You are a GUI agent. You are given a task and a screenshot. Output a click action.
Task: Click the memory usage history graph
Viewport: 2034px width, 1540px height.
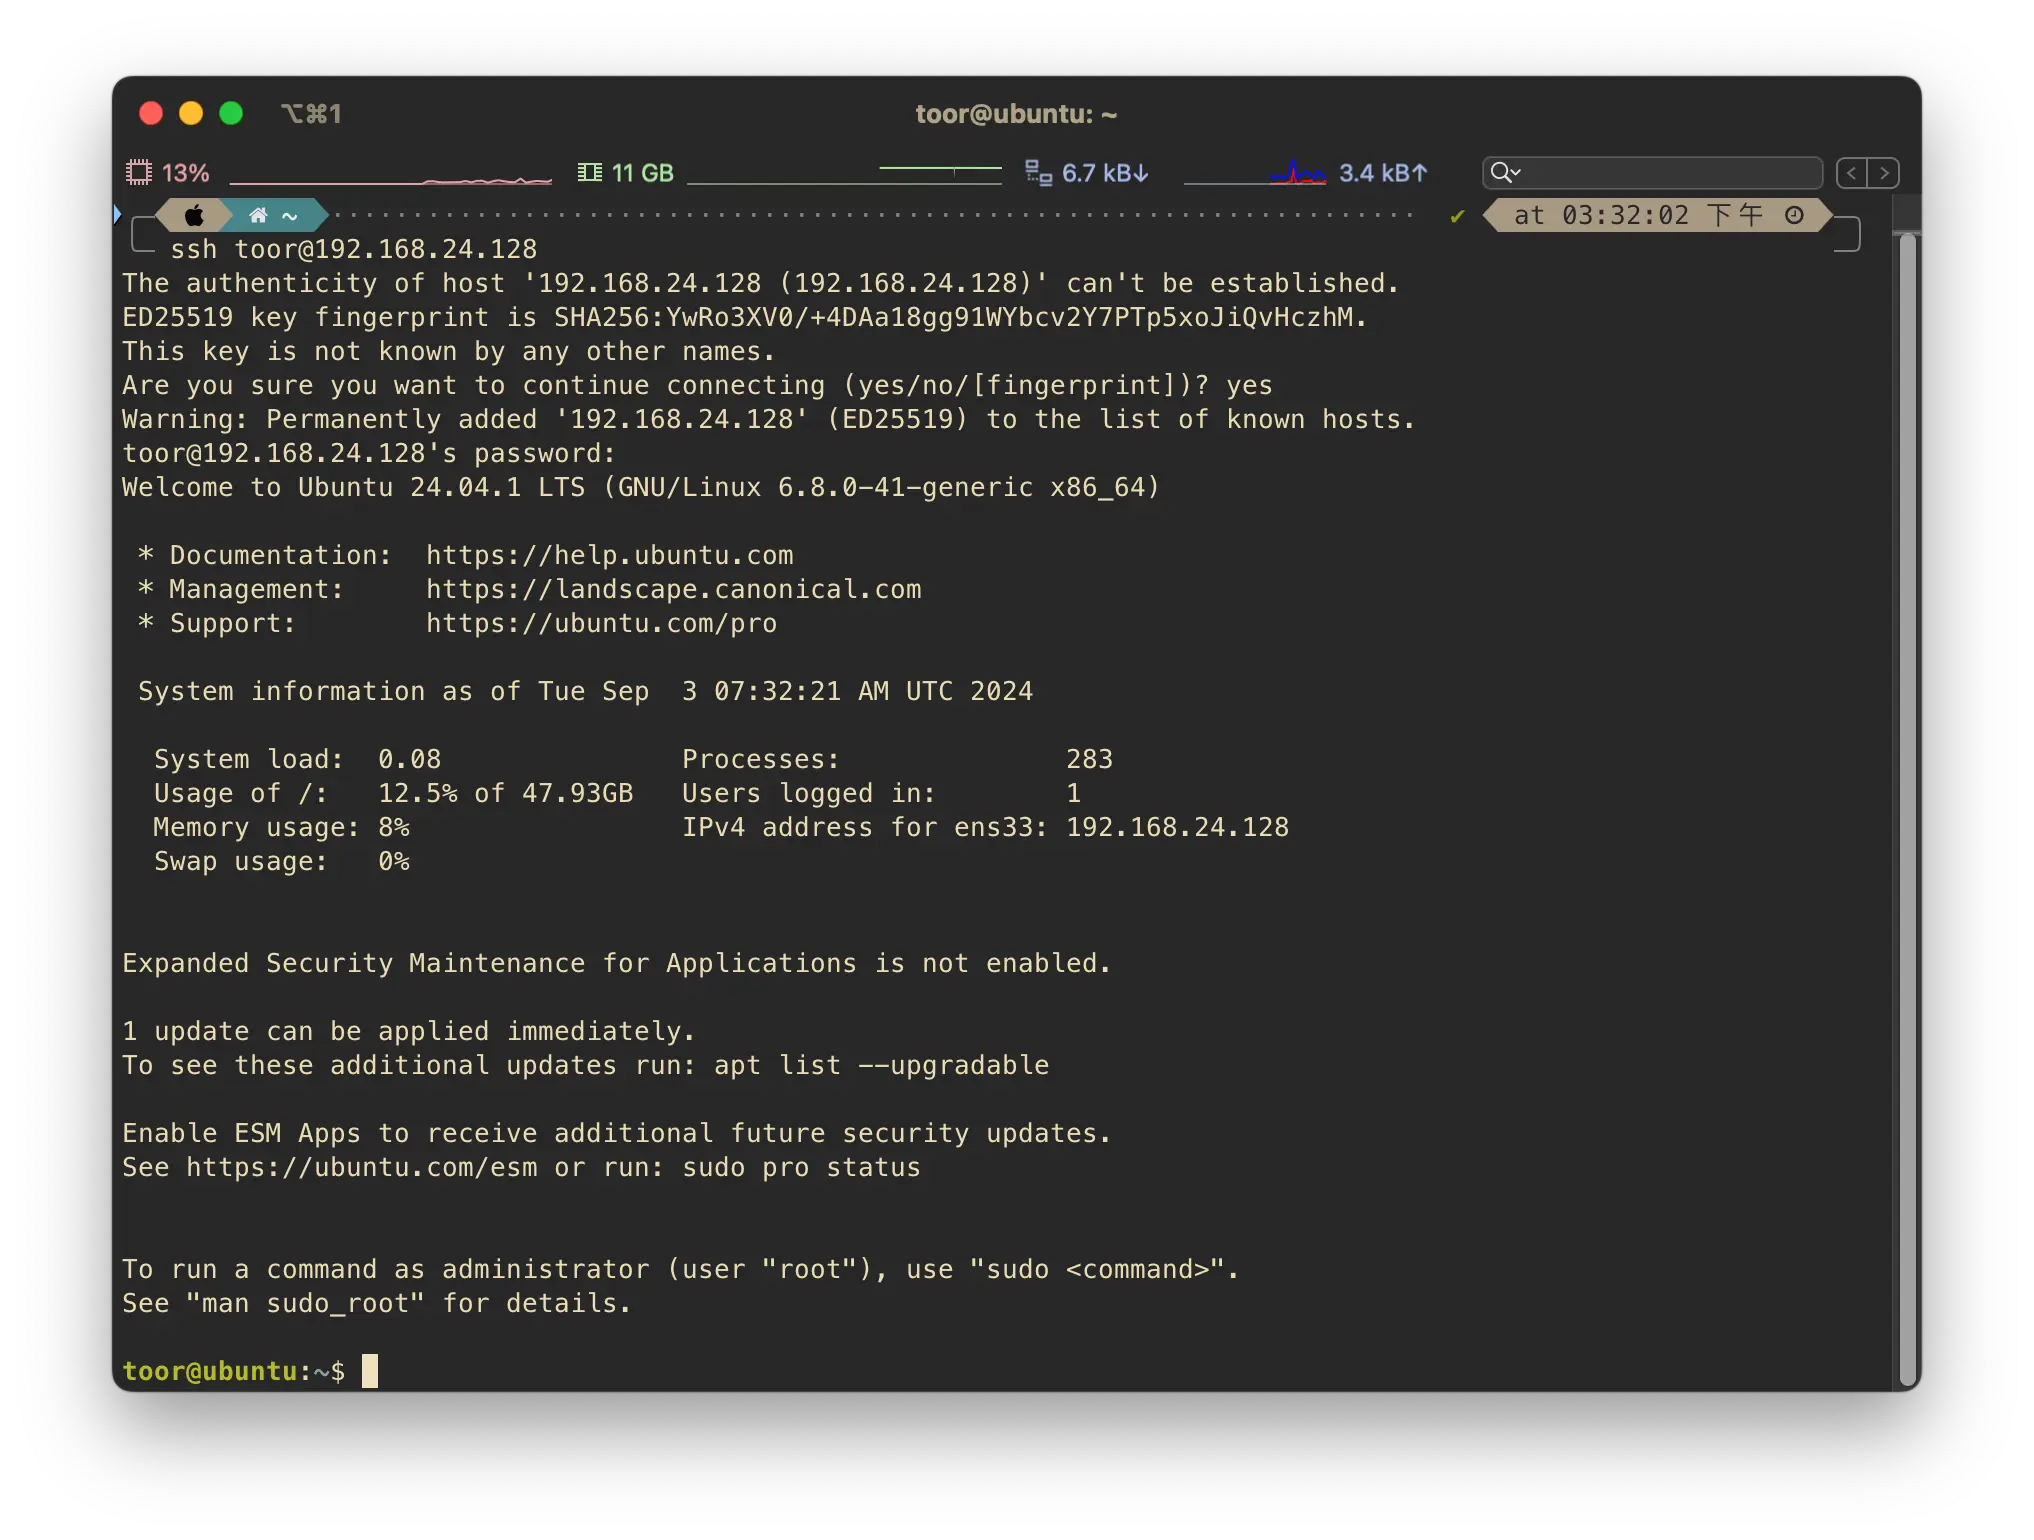click(x=845, y=173)
